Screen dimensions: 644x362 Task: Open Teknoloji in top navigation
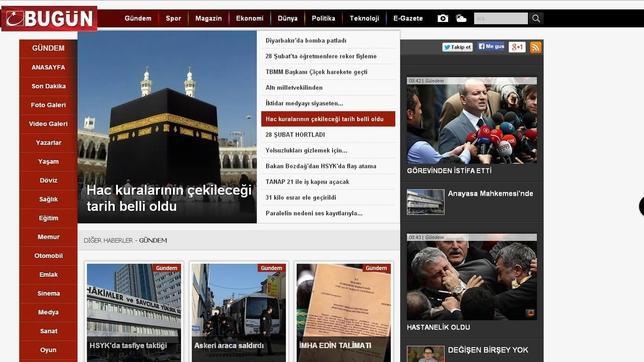[x=364, y=18]
